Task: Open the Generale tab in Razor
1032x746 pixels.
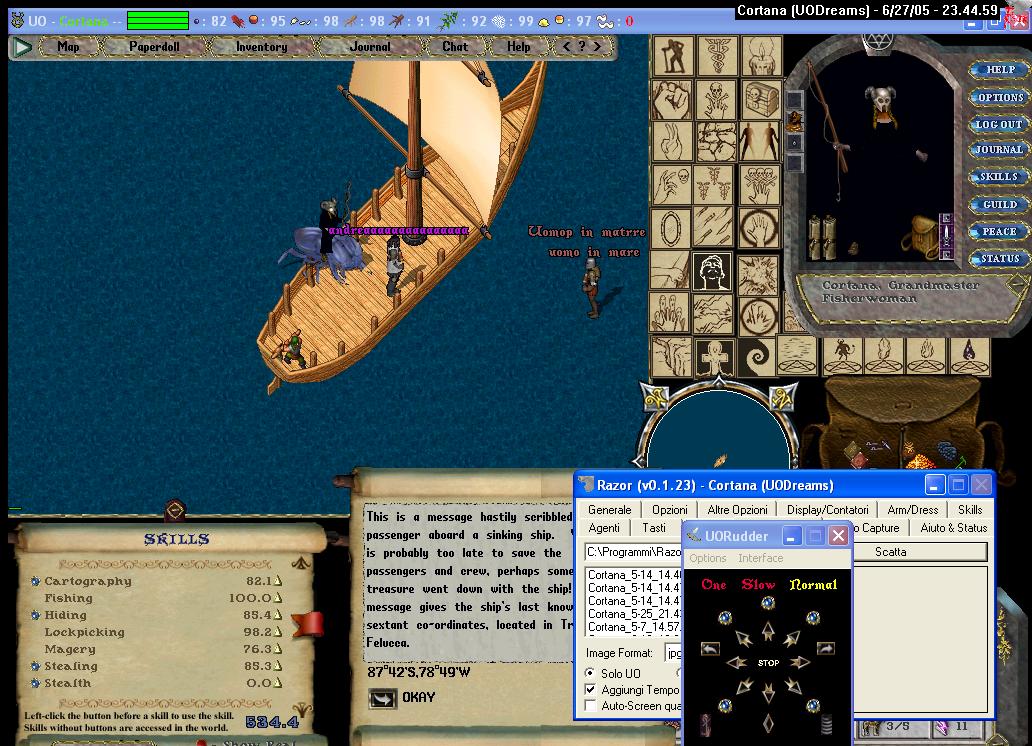Action: pyautogui.click(x=609, y=510)
